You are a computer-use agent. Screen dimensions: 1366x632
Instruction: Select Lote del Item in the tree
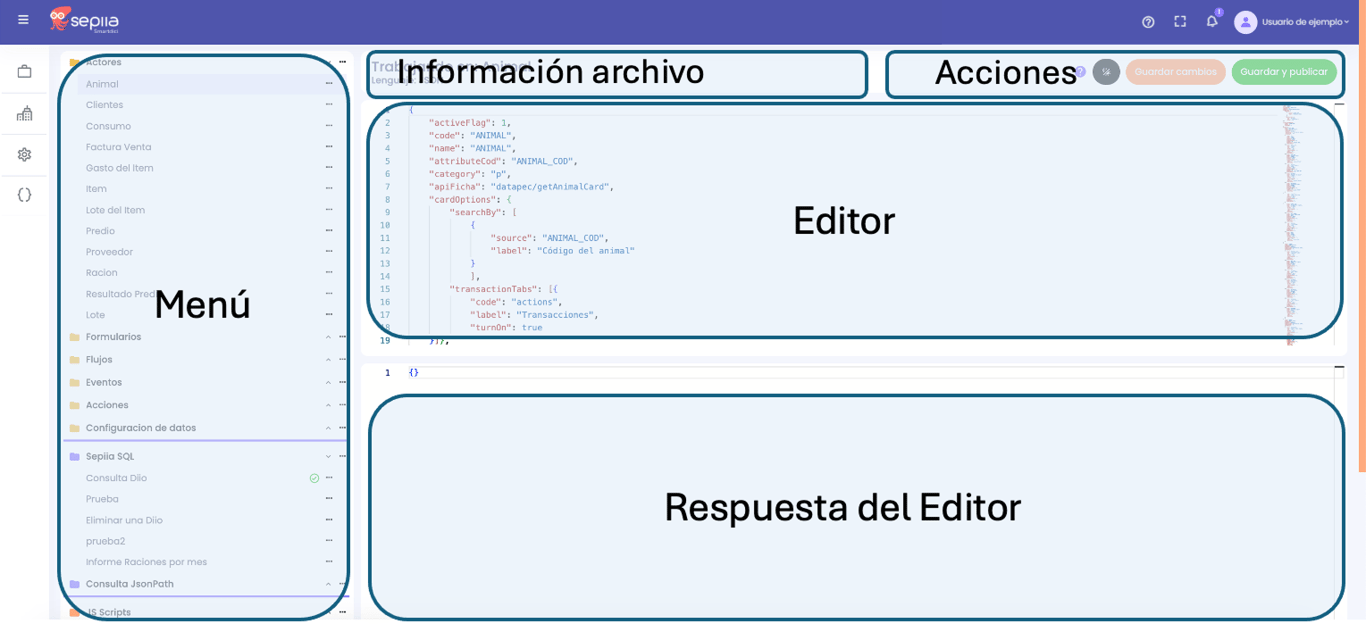[x=115, y=210]
